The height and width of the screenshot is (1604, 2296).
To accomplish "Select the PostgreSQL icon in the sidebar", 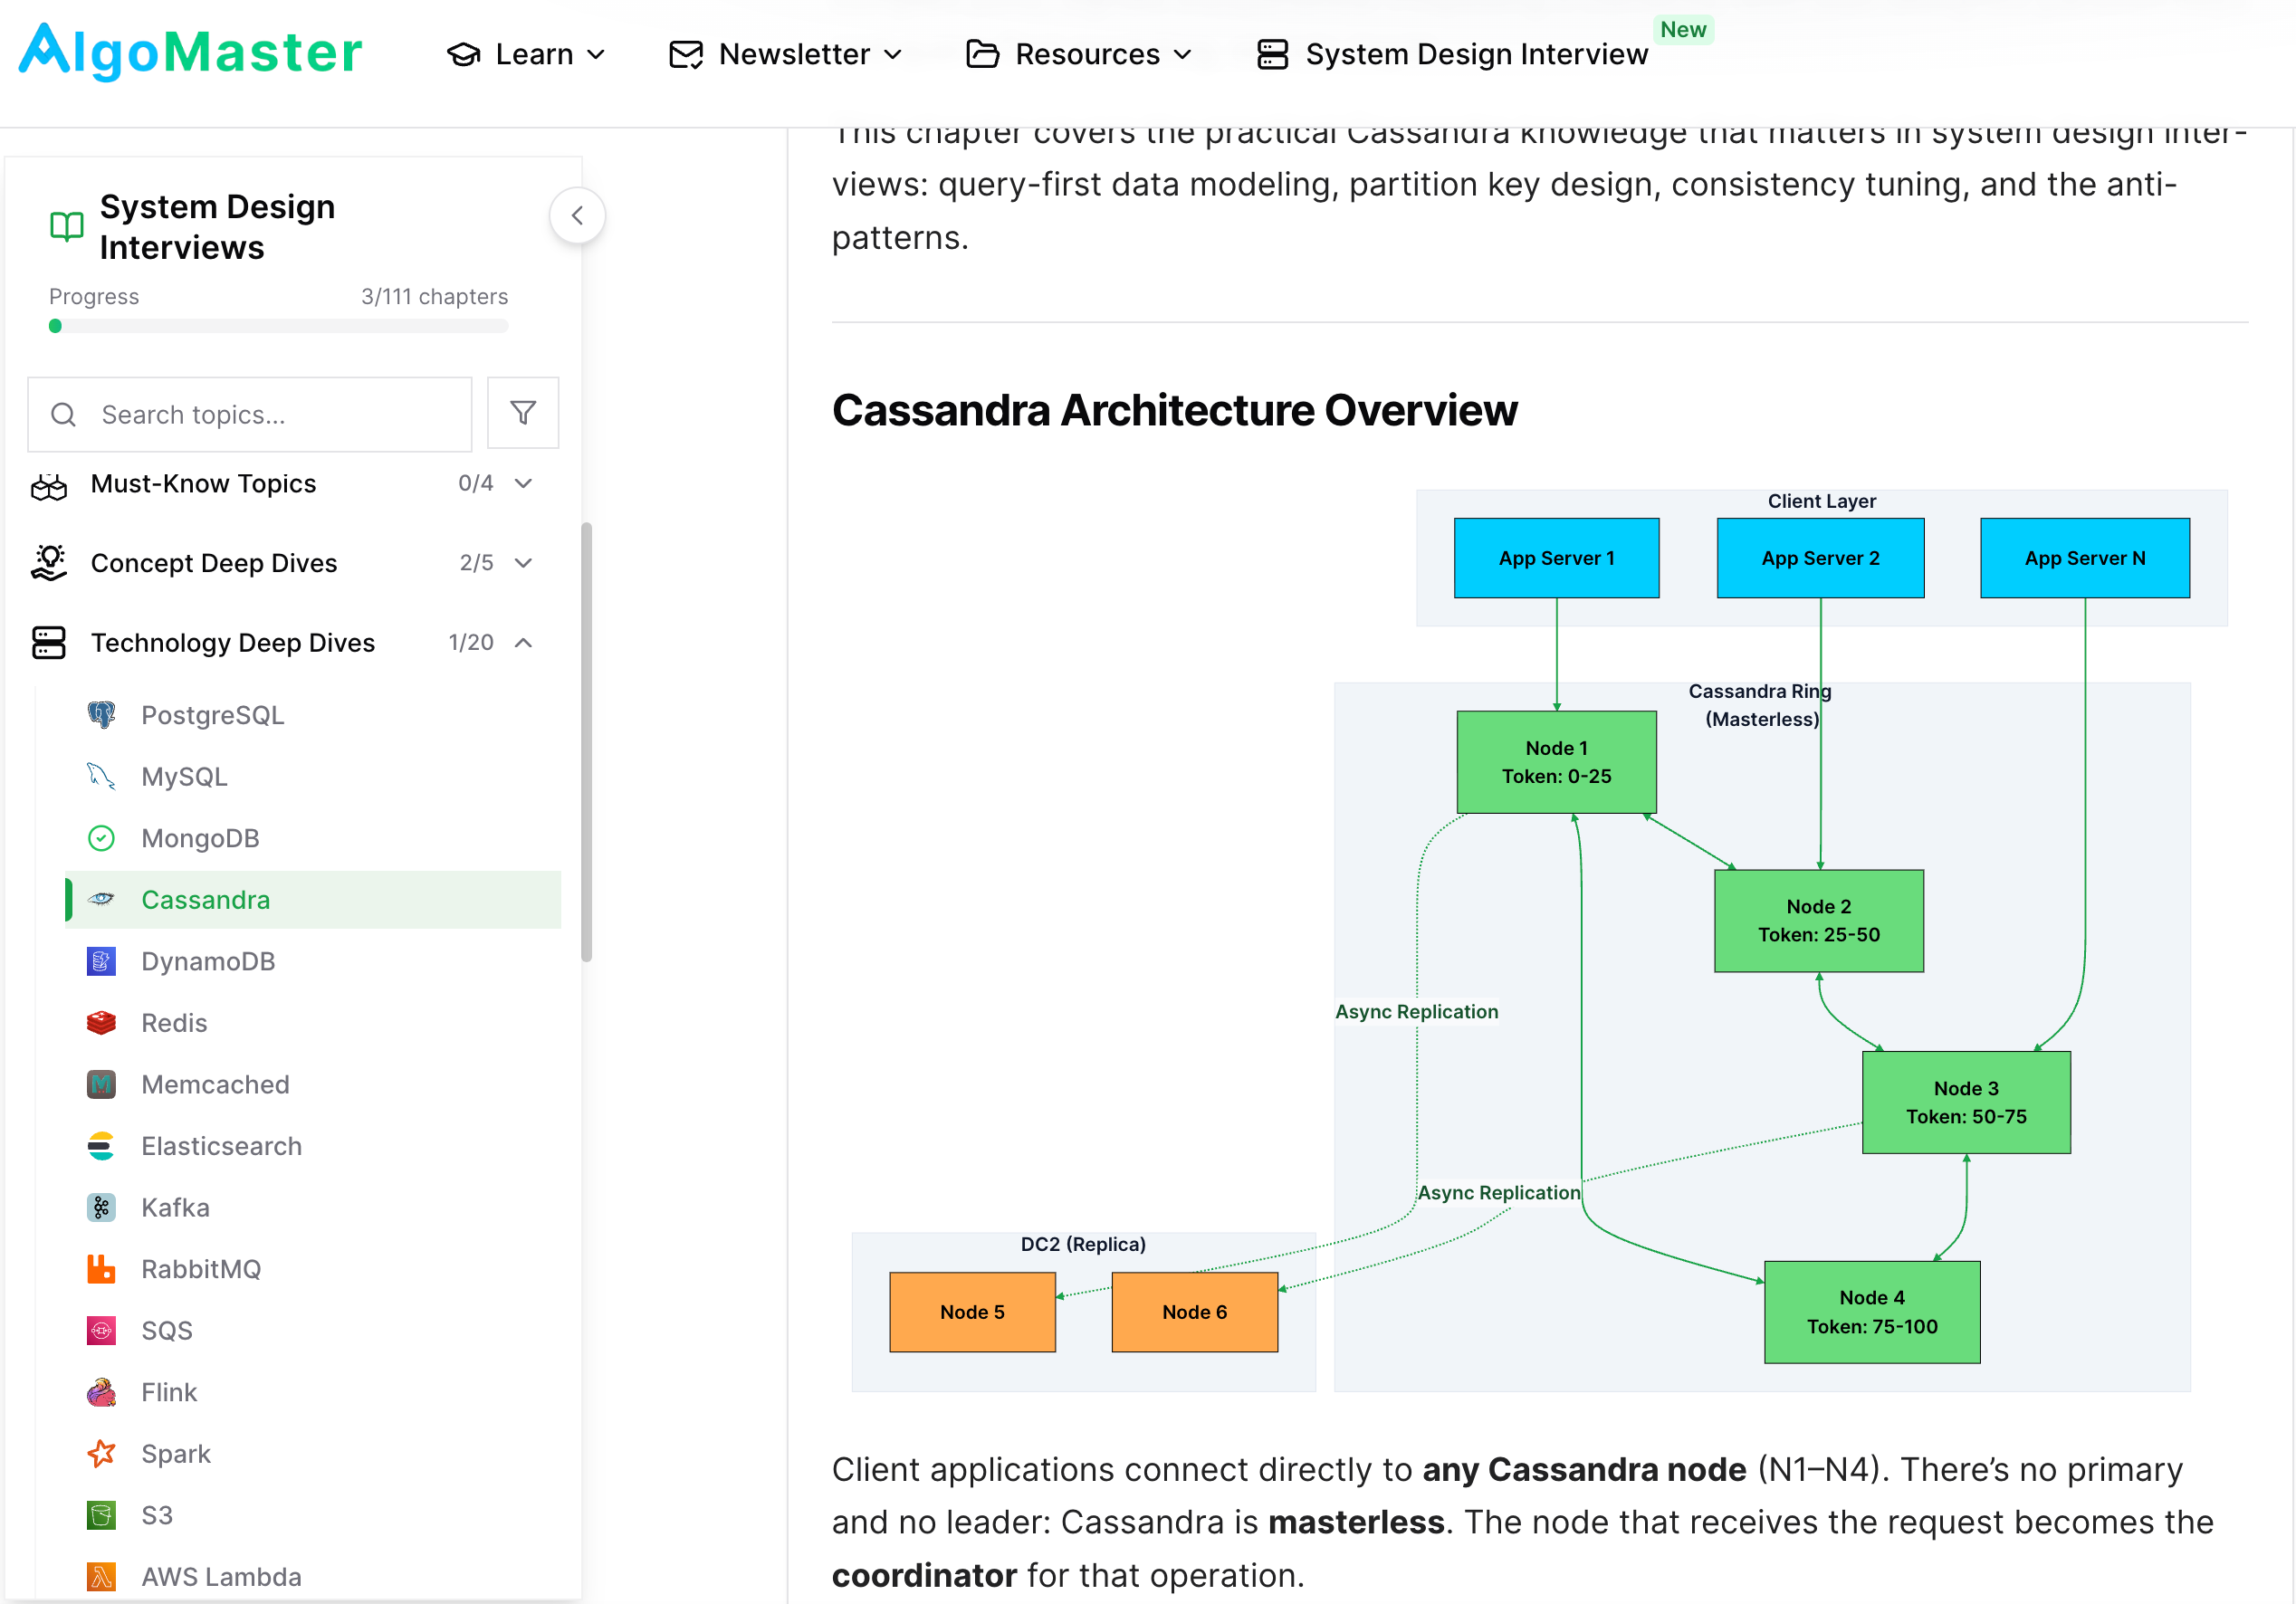I will point(101,714).
